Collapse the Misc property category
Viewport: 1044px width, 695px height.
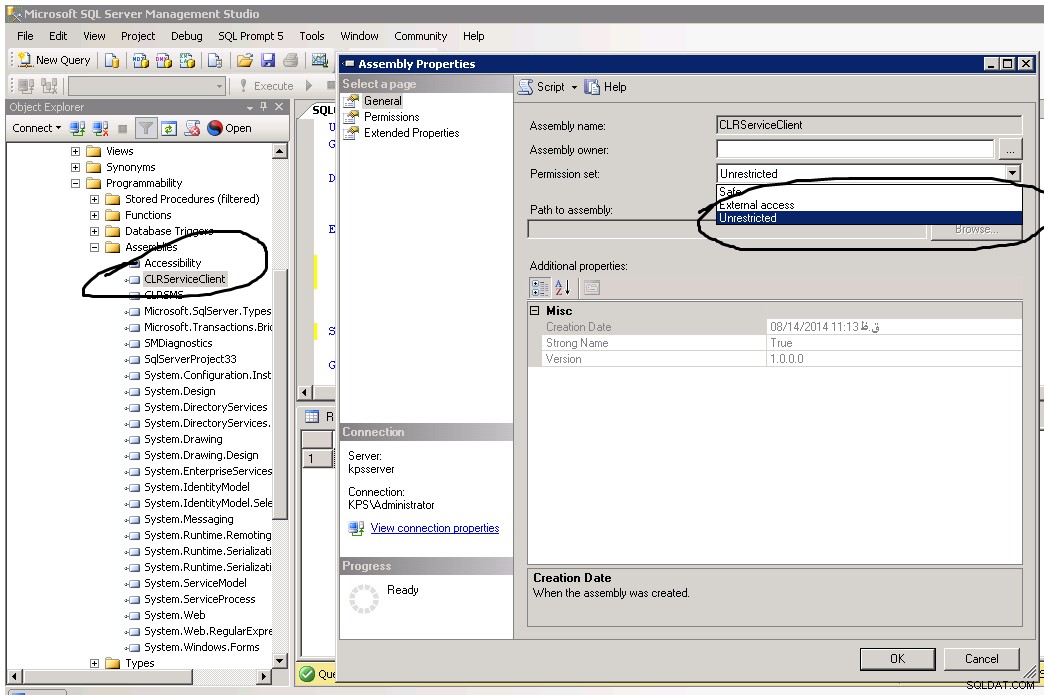click(535, 310)
